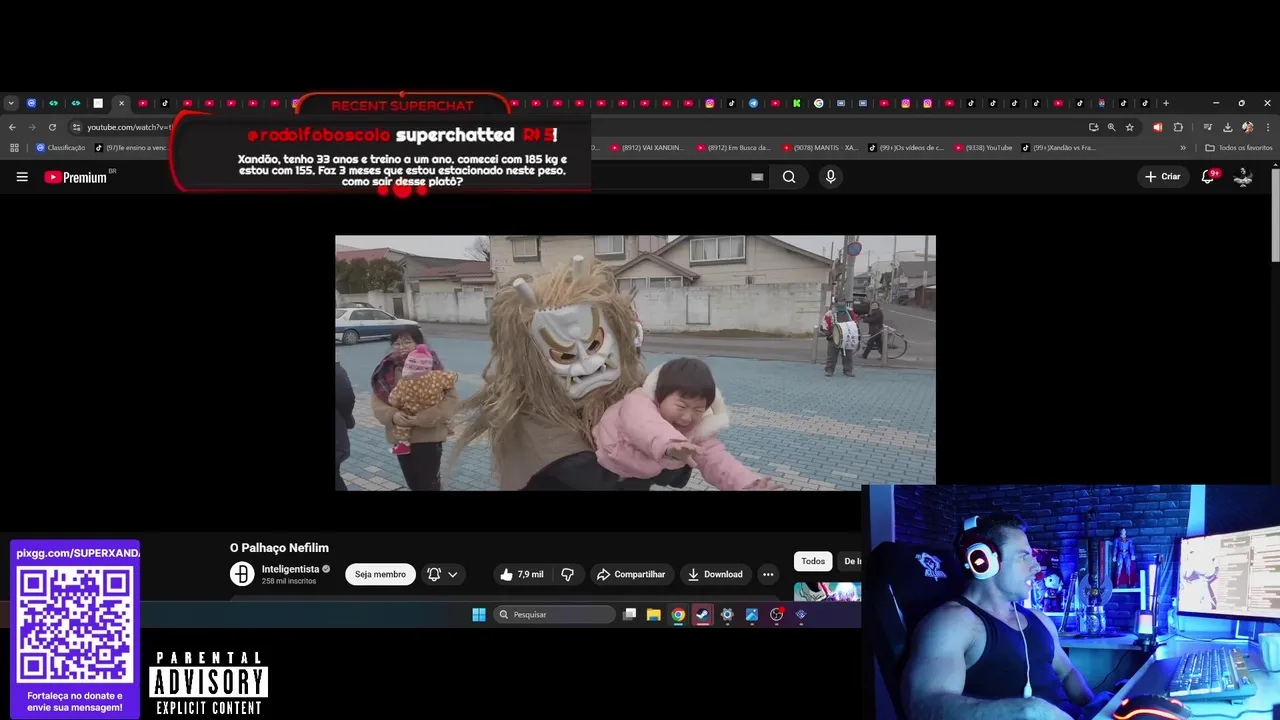Open the on-screen keyboard icon in search box
Viewport: 1280px width, 720px height.
[x=757, y=177]
